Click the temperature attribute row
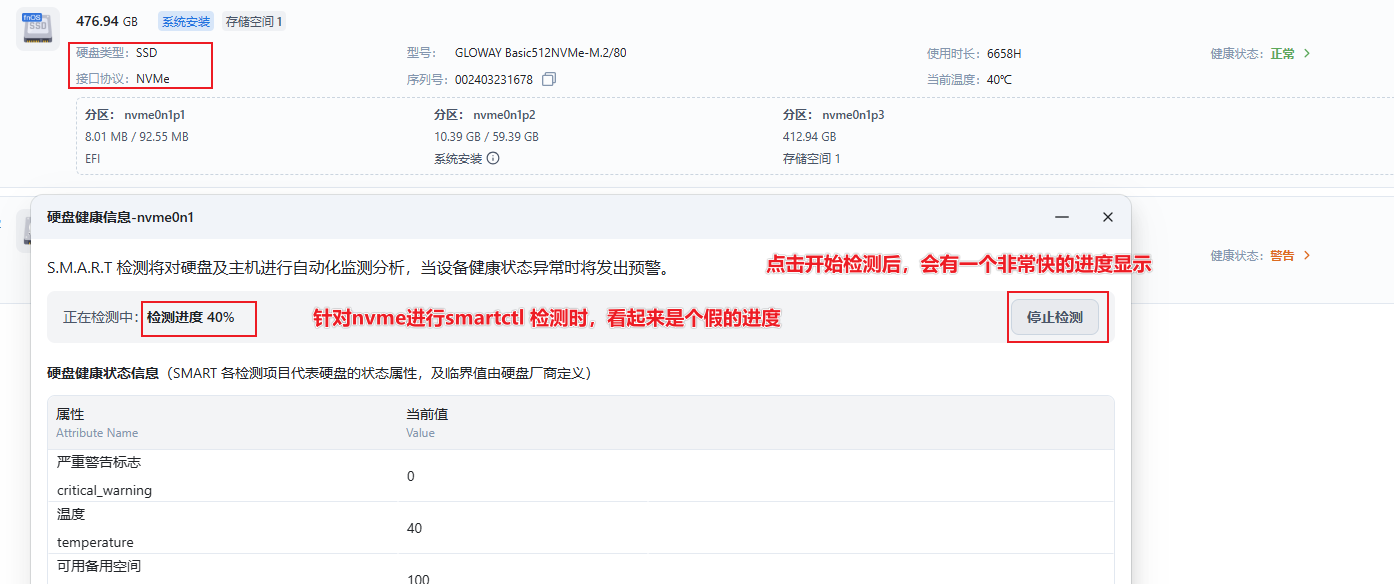The height and width of the screenshot is (584, 1394). click(x=581, y=528)
